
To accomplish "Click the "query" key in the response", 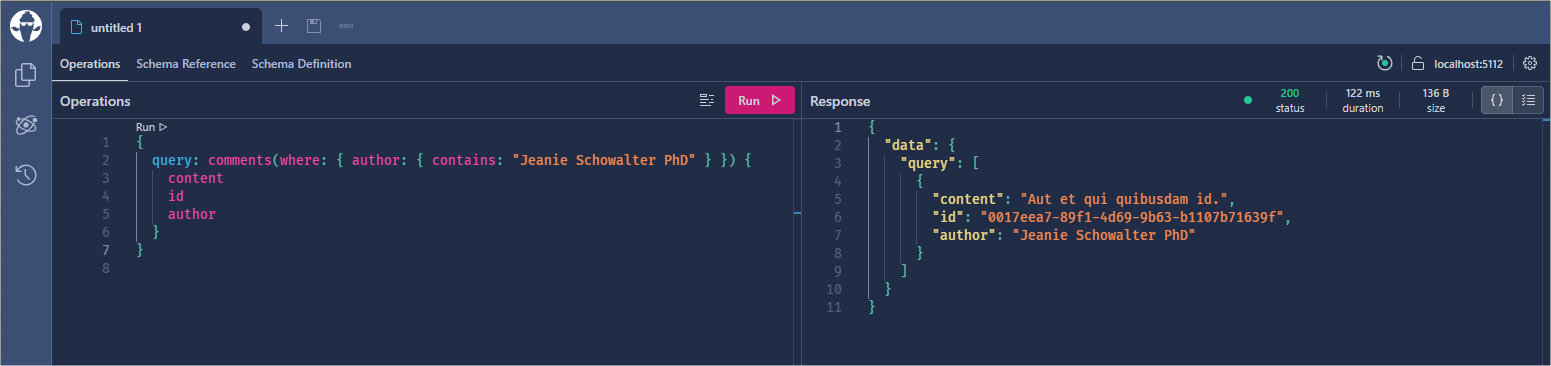I will [x=929, y=164].
